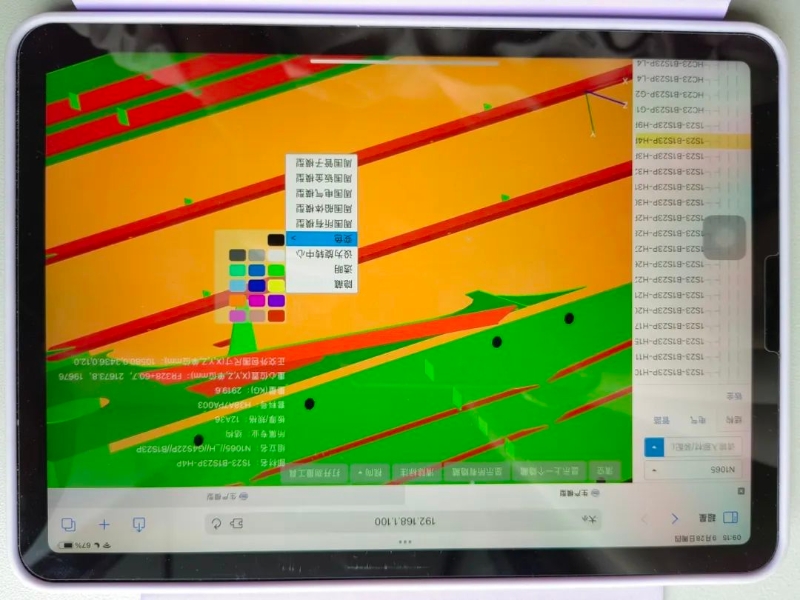
Task: Click the 重量[KG] 2919.6 info line
Action: tap(251, 390)
